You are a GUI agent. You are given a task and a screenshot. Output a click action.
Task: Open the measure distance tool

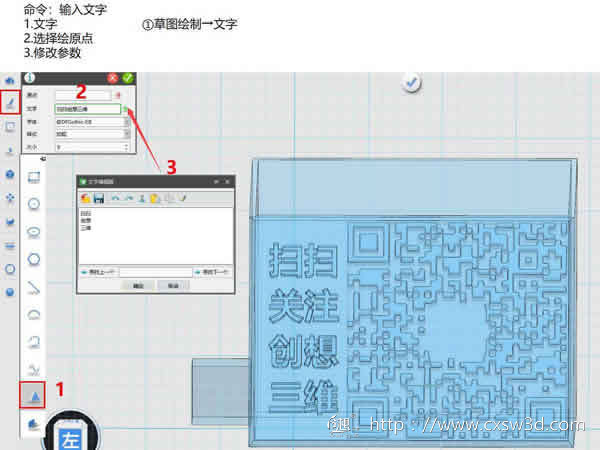pyautogui.click(x=10, y=269)
